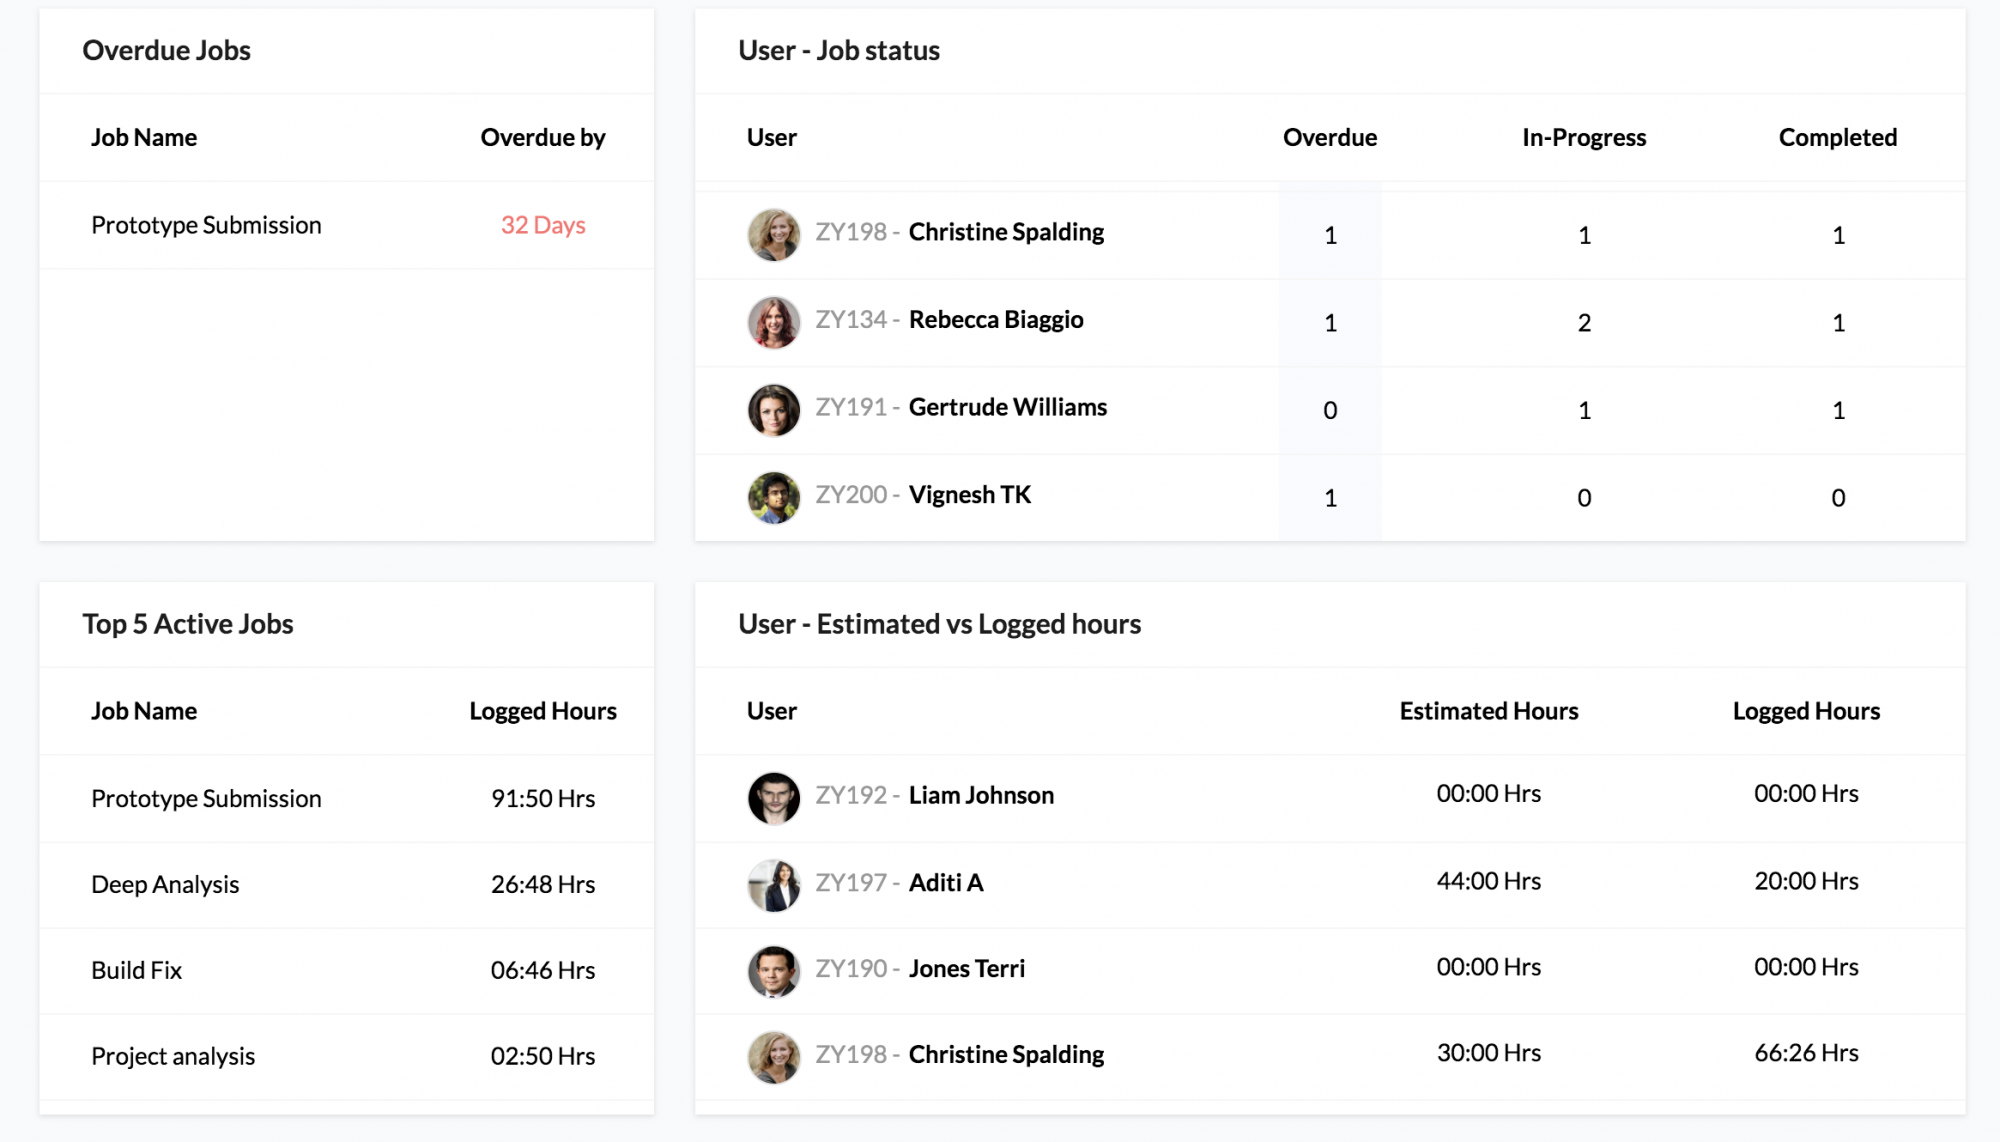Viewport: 2000px width, 1142px height.
Task: Click Liam Johnson's avatar photo
Action: coord(774,797)
